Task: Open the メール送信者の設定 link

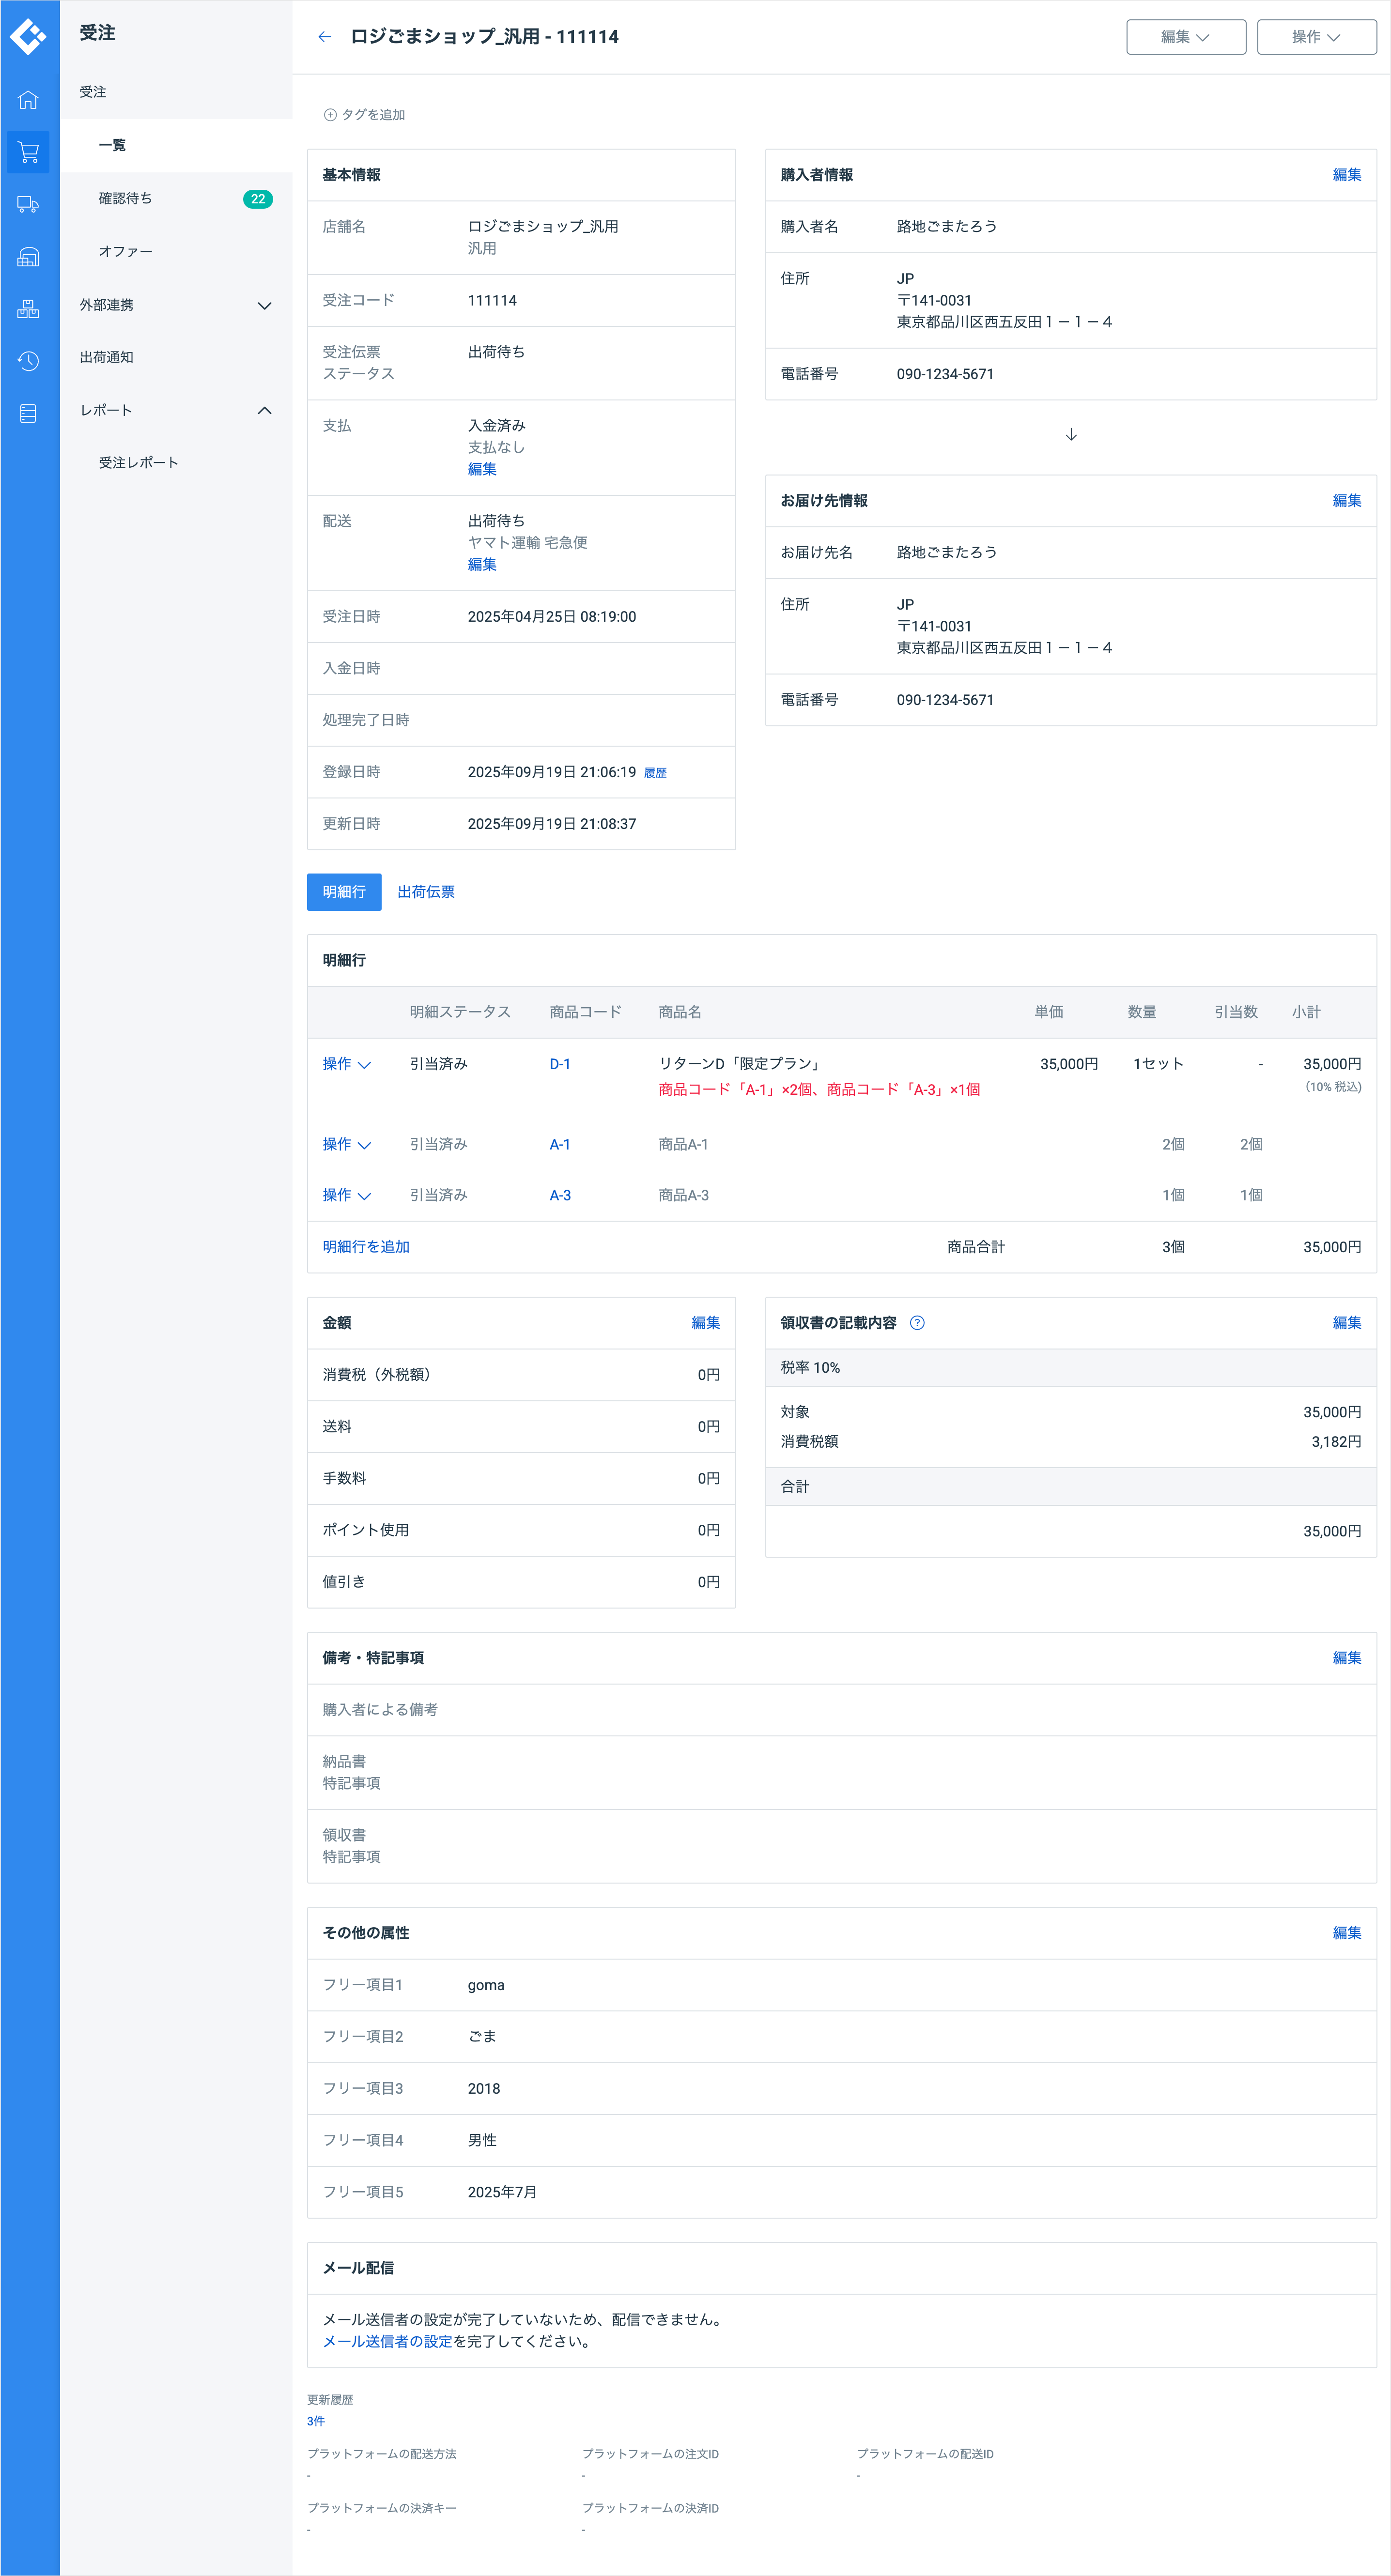Action: coord(387,2341)
